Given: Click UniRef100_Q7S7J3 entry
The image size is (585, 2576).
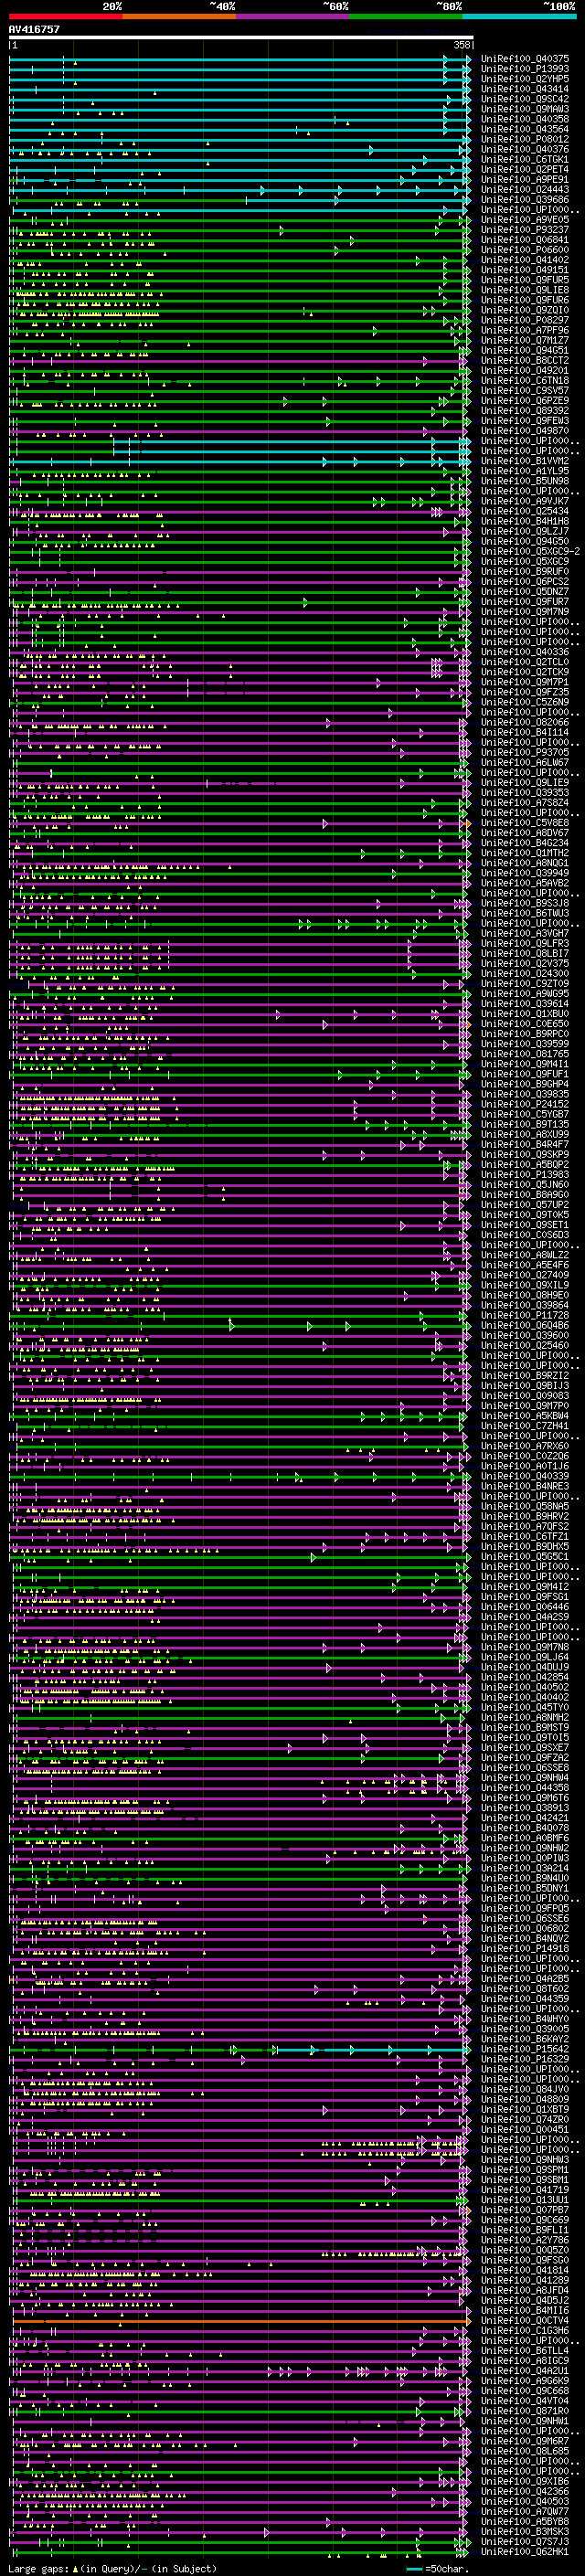Looking at the screenshot, I should tap(525, 2543).
